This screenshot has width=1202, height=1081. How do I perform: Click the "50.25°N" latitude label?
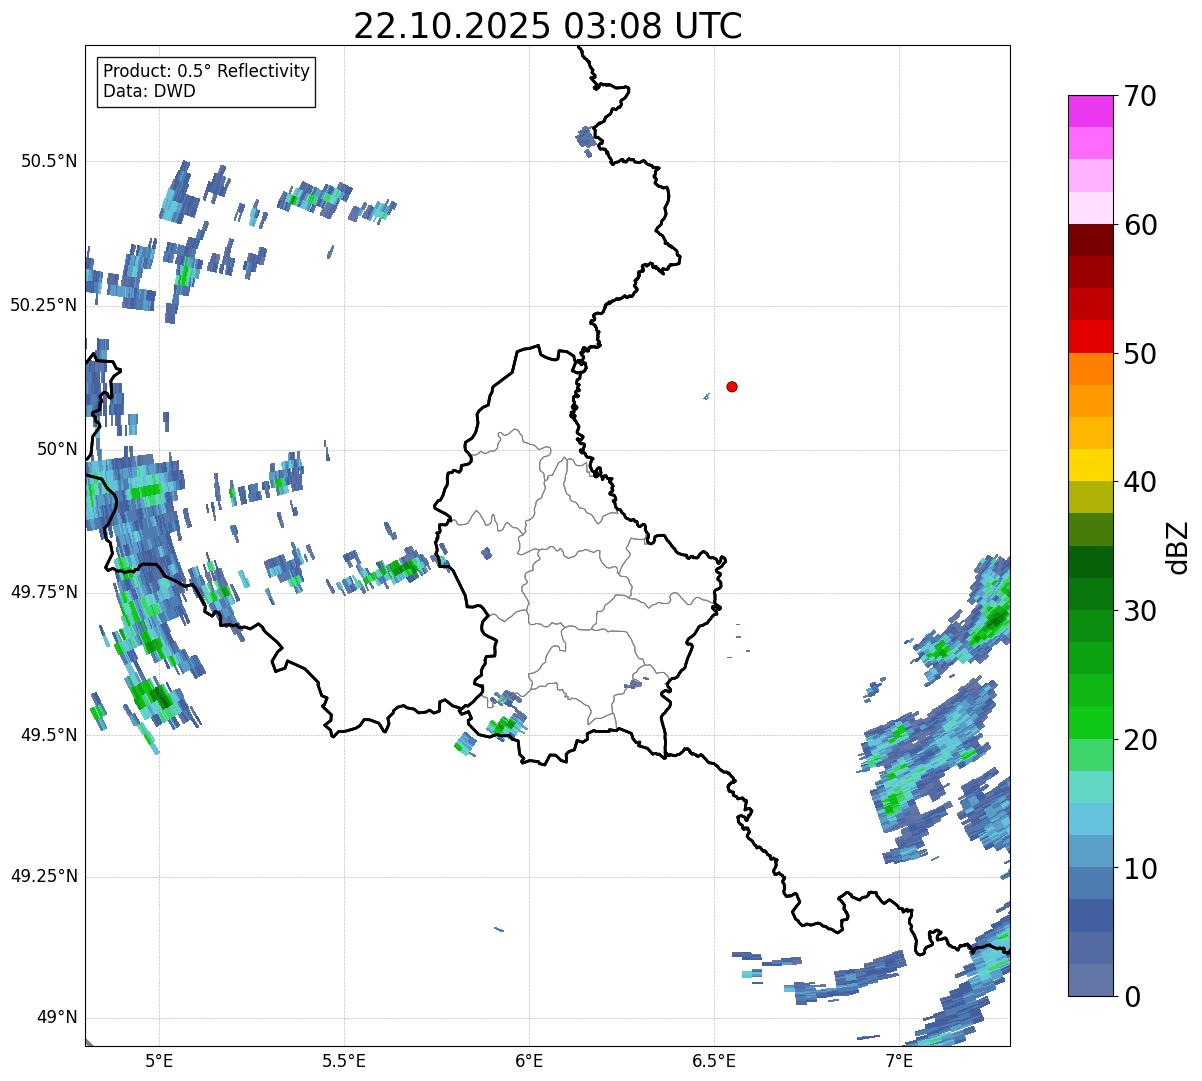tap(44, 305)
